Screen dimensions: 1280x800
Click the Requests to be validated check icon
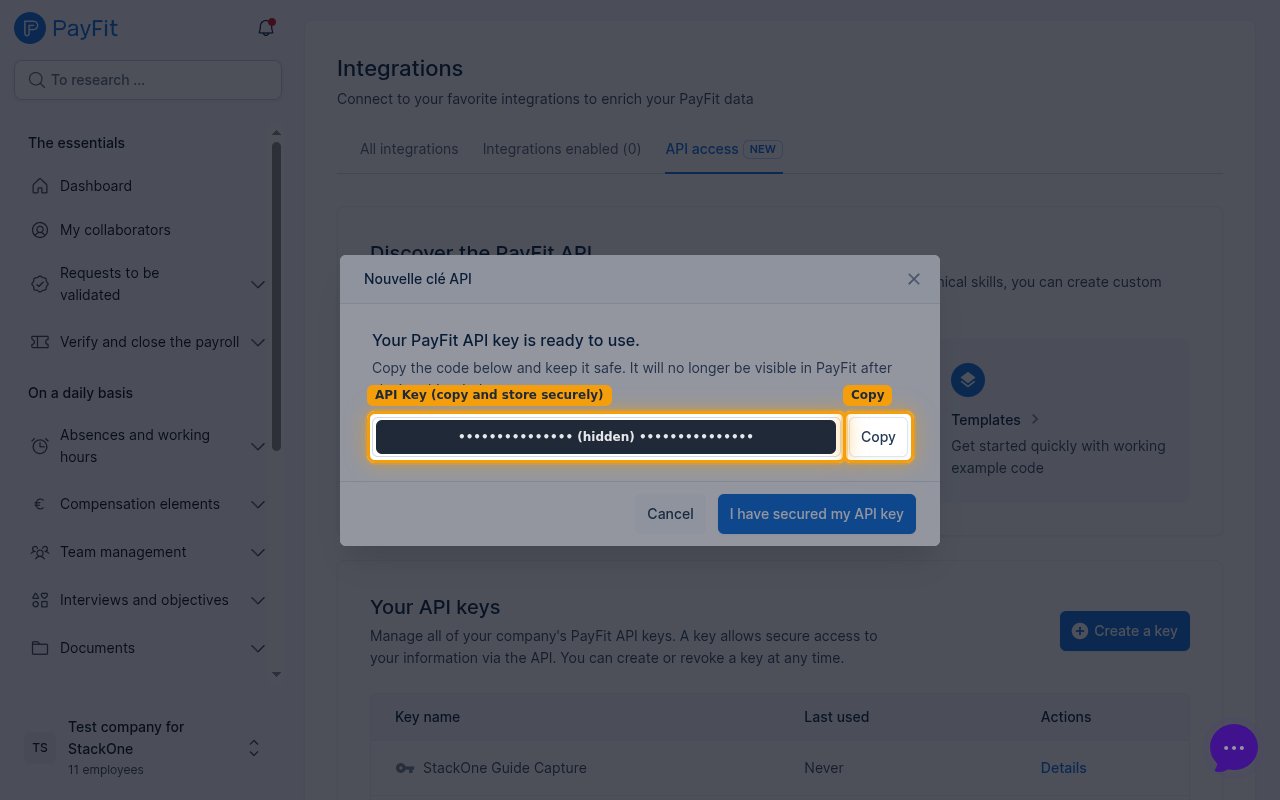point(40,284)
